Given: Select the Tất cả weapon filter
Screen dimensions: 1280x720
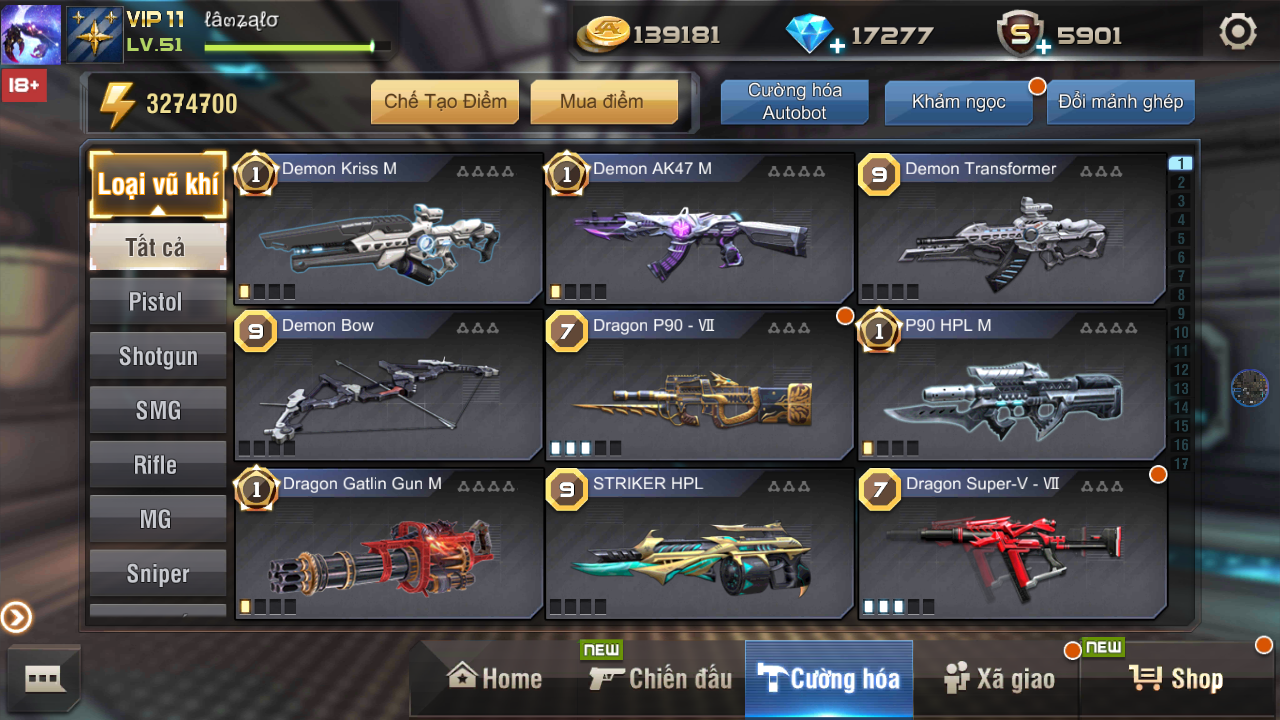Looking at the screenshot, I should point(157,247).
